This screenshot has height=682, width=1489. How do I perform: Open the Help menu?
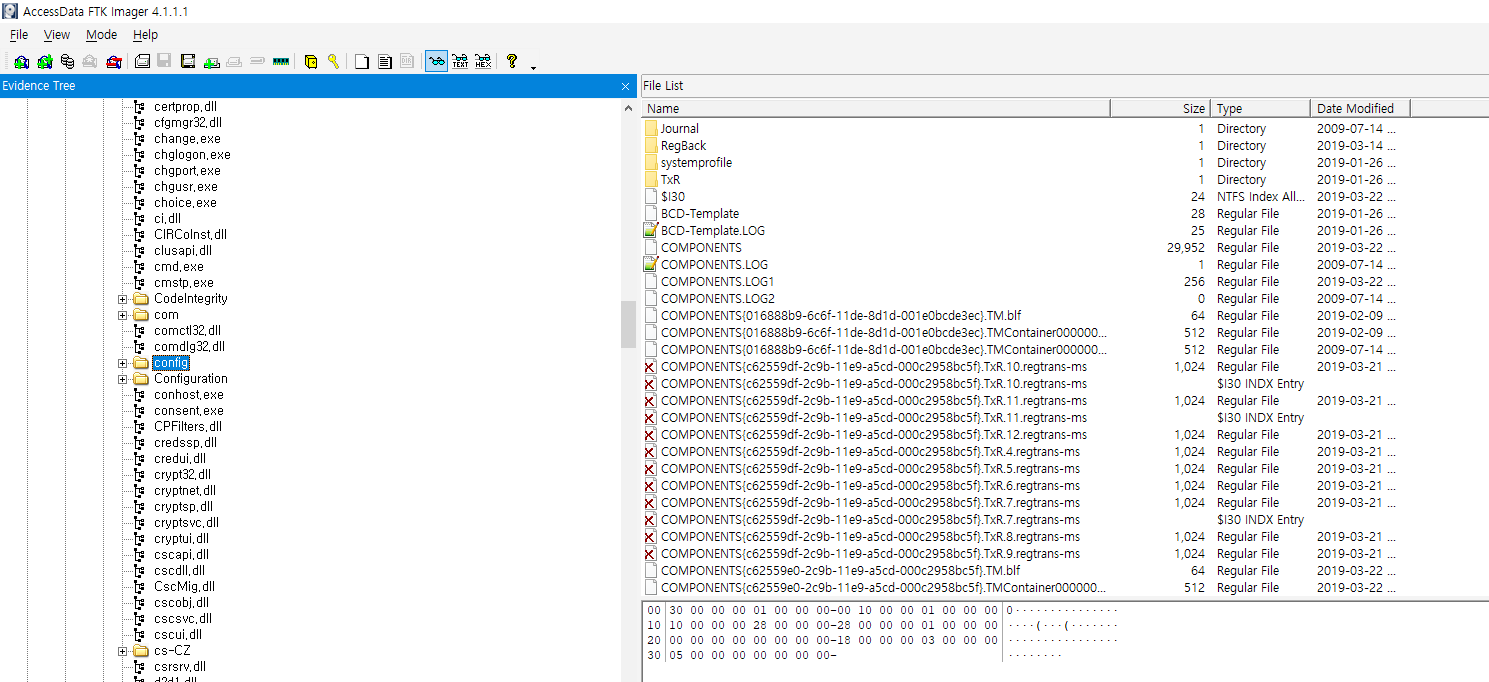point(146,35)
